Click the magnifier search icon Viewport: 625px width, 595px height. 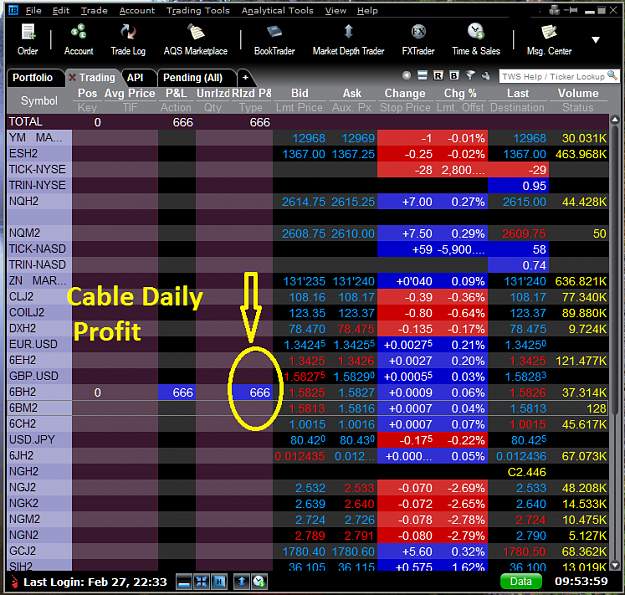pos(612,75)
